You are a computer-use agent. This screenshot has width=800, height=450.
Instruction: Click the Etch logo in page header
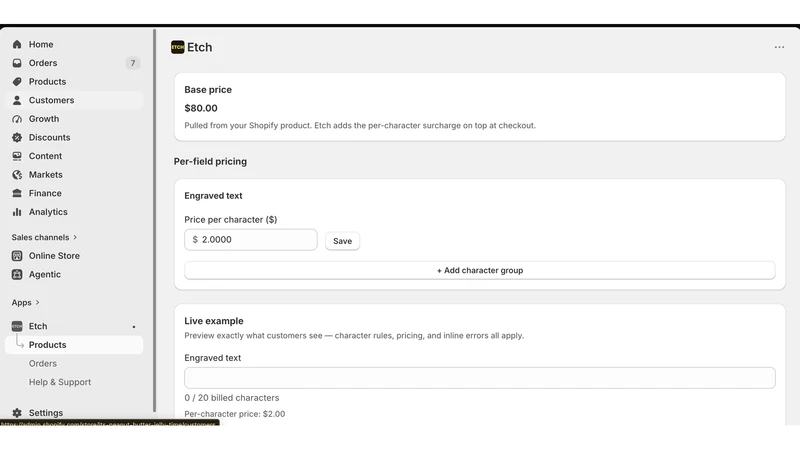click(x=178, y=47)
